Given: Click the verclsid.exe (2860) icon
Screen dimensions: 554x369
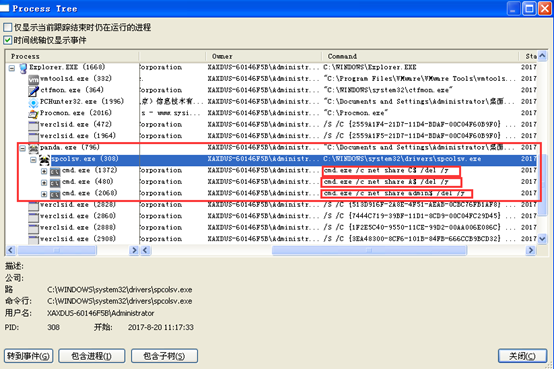Looking at the screenshot, I should coord(33,217).
